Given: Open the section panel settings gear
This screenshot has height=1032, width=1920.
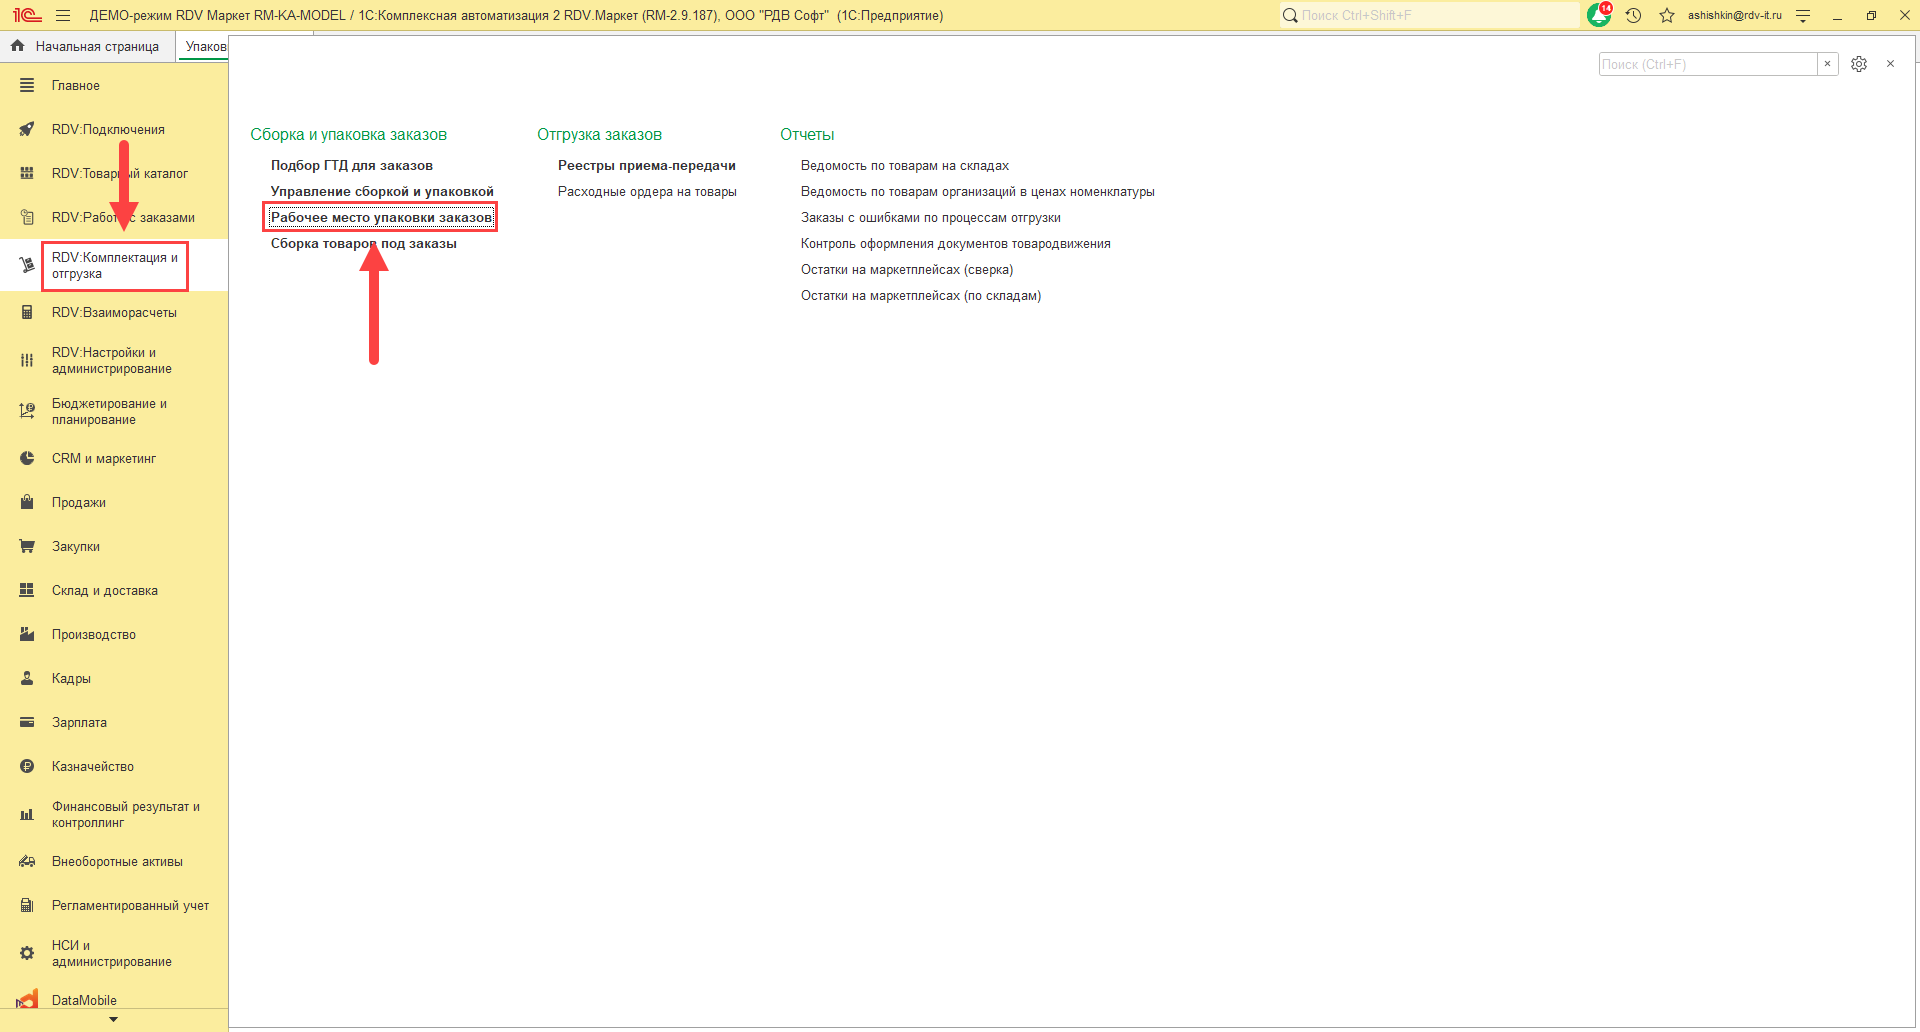Looking at the screenshot, I should coord(1859,64).
